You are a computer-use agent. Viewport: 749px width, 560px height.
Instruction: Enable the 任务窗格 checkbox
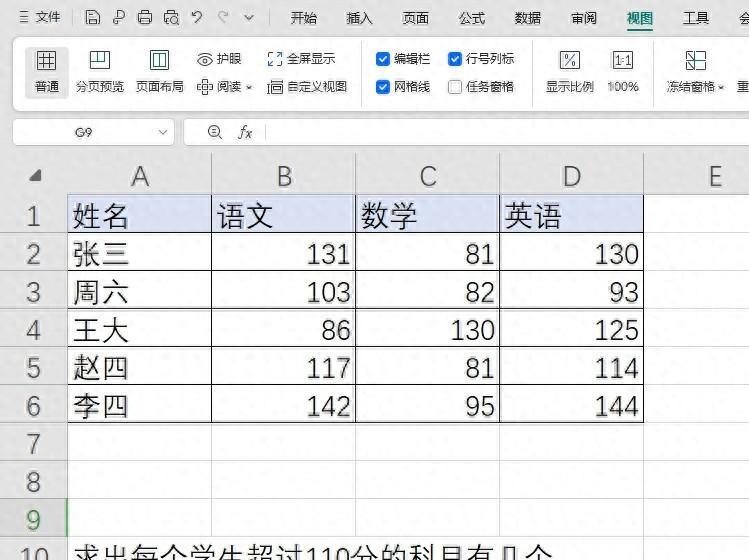[455, 87]
